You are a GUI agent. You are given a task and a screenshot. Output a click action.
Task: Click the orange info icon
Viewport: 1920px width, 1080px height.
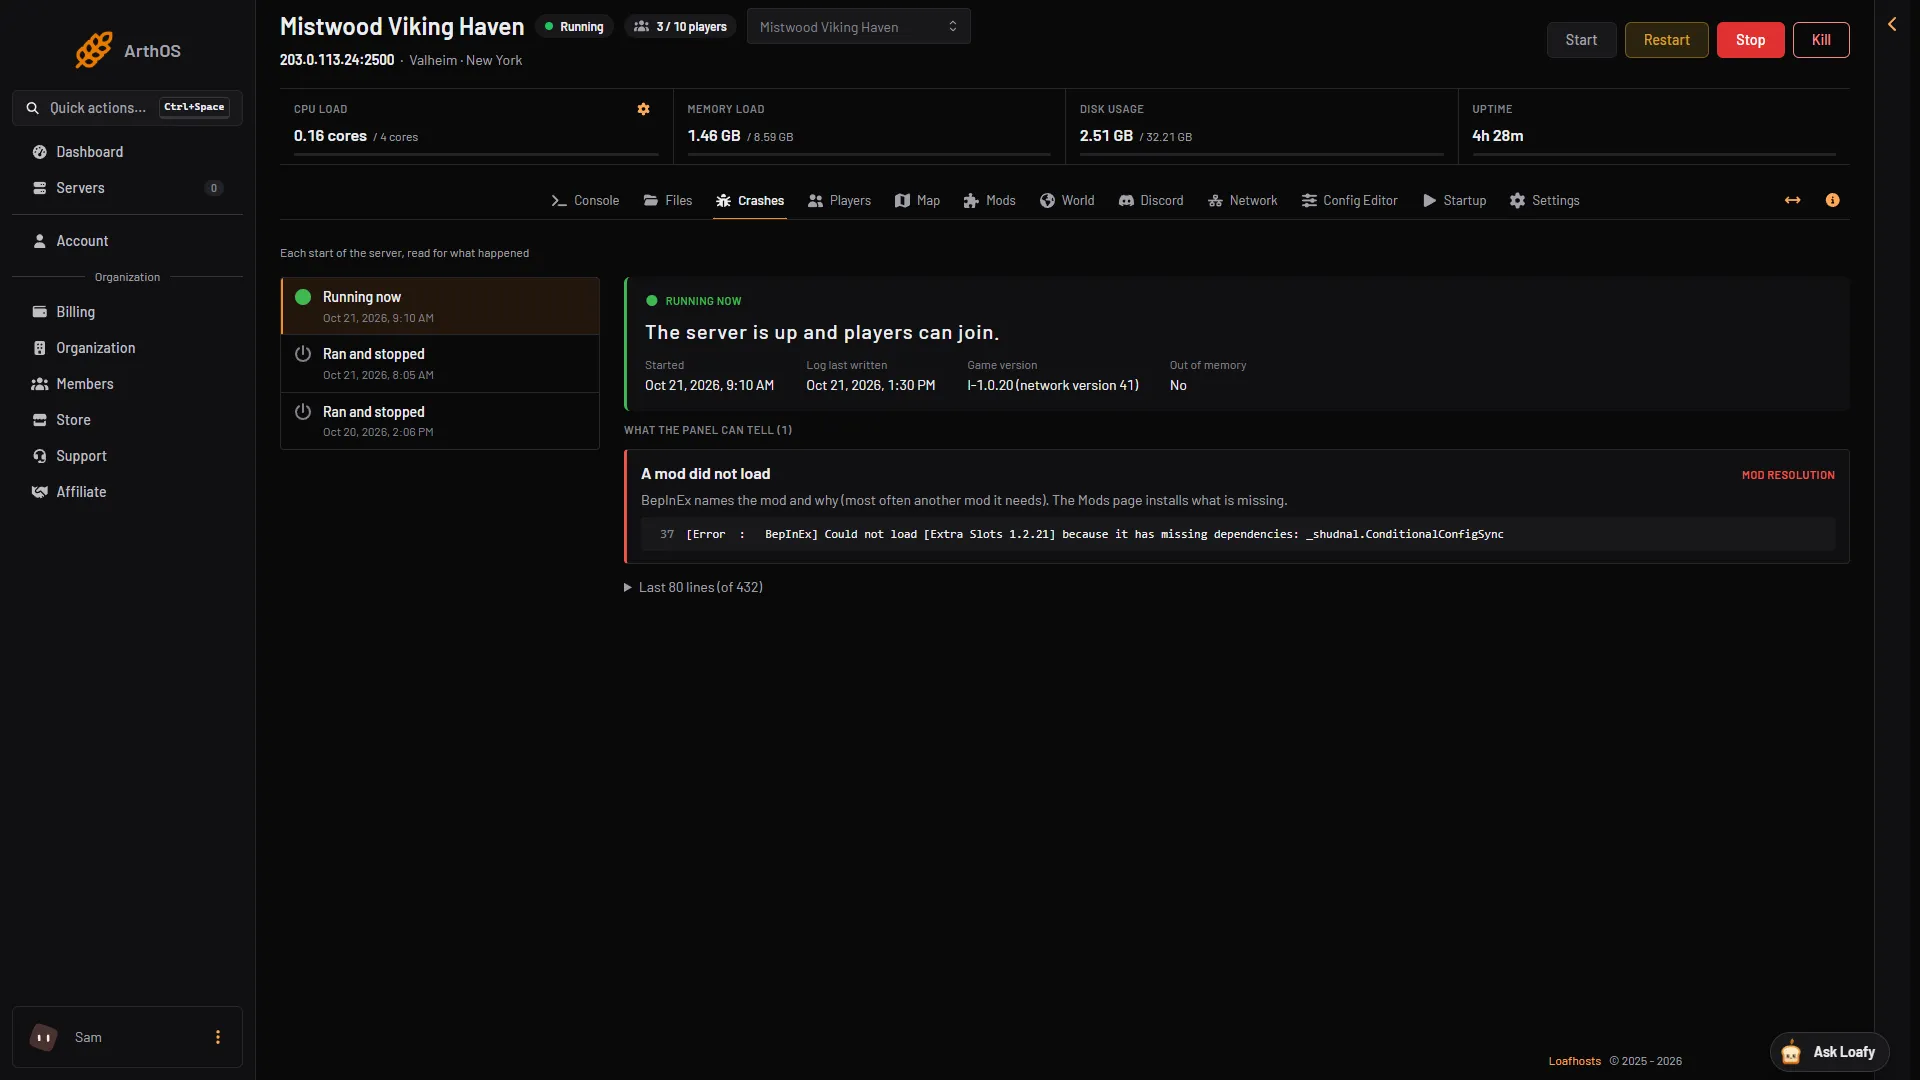1832,200
